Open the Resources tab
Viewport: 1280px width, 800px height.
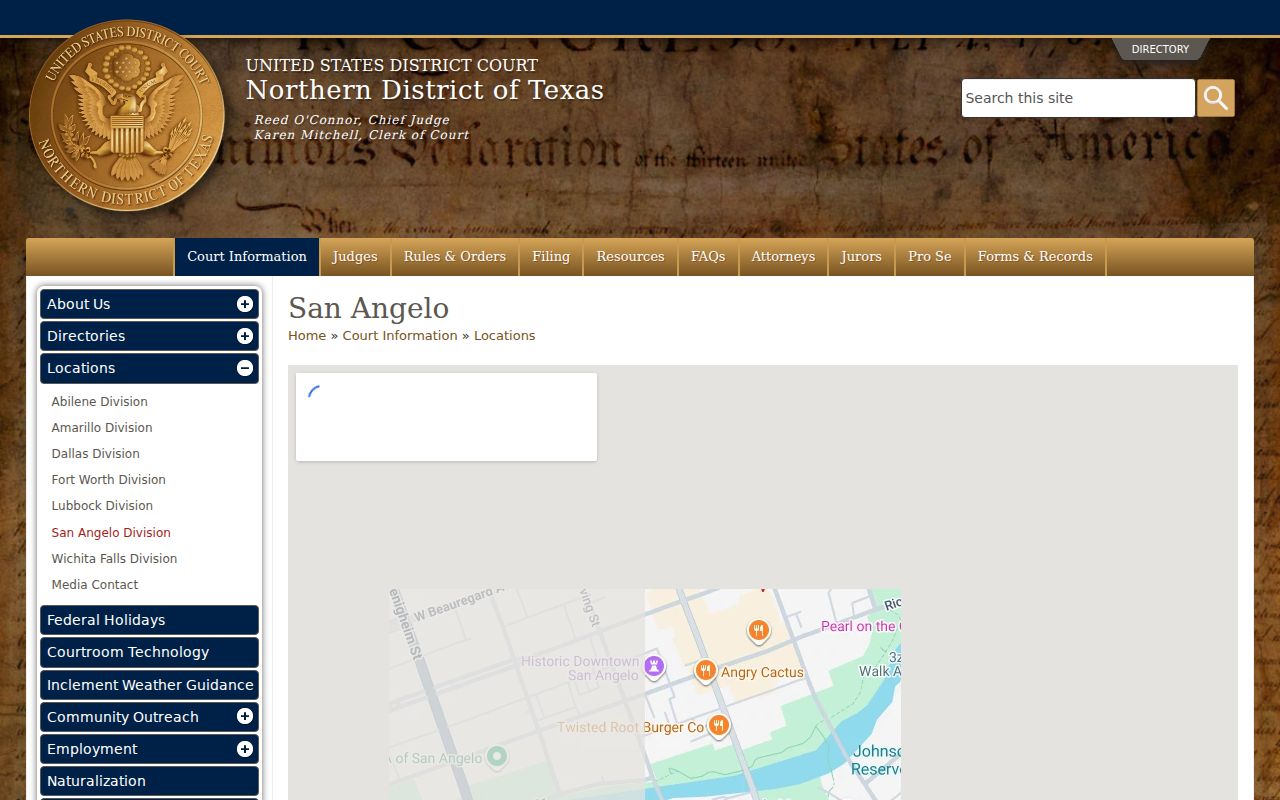click(x=630, y=257)
